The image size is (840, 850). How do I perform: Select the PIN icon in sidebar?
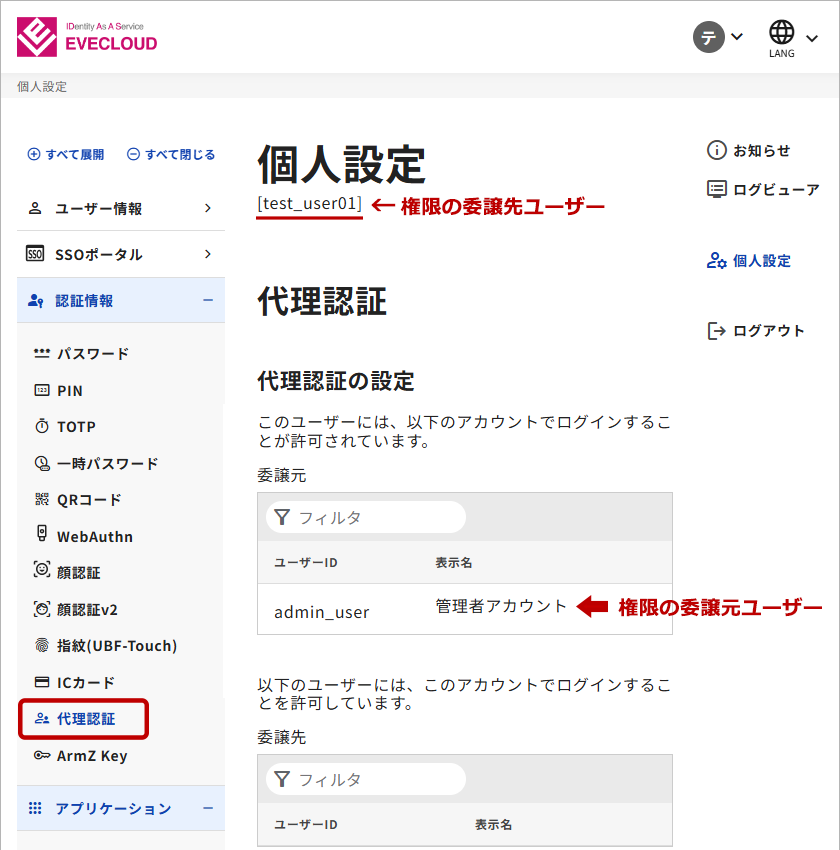pos(42,390)
